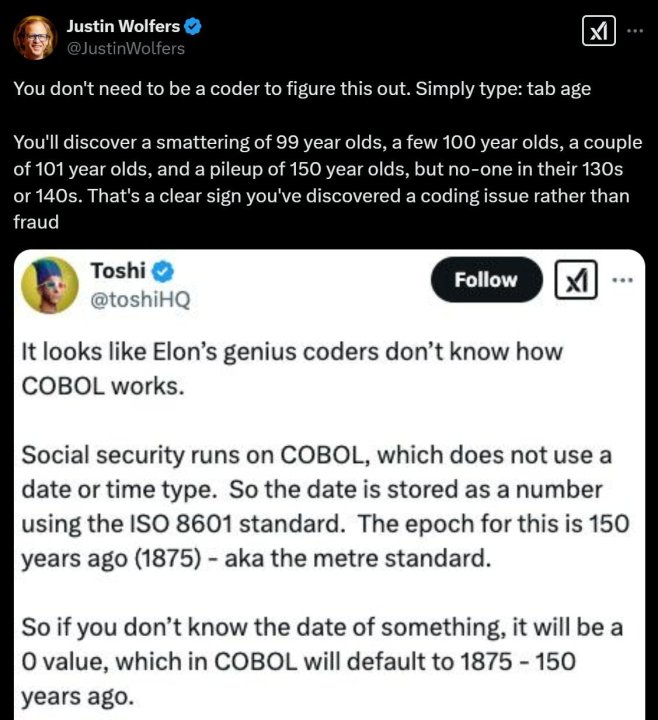658x720 pixels.
Task: Click the @JustinWolfers handle
Action: 126,47
